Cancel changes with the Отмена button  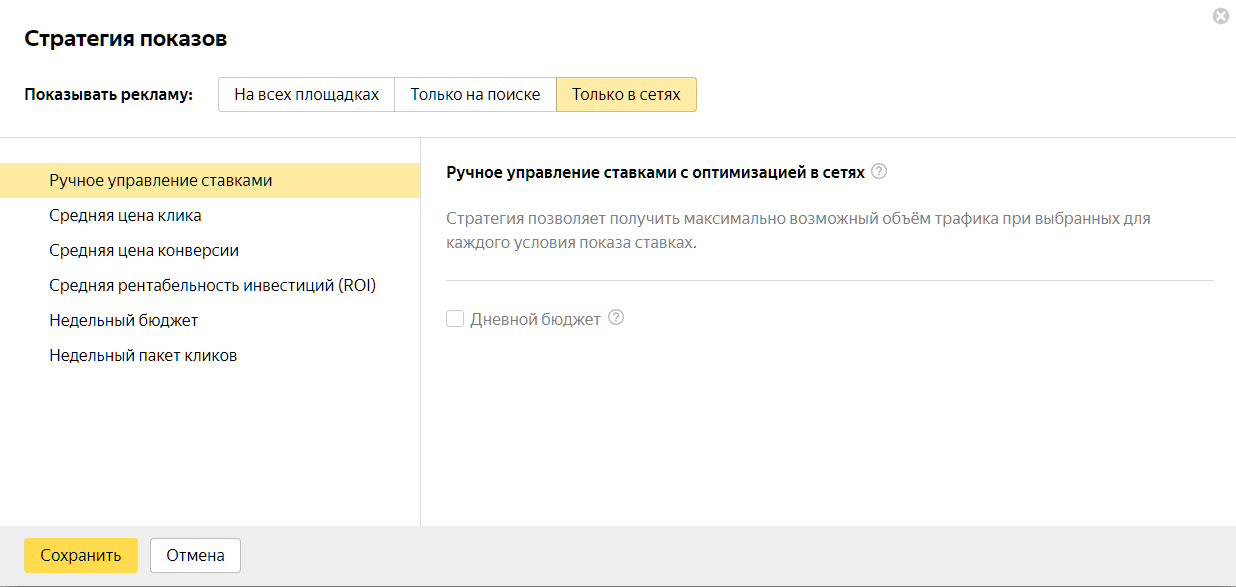coord(195,555)
